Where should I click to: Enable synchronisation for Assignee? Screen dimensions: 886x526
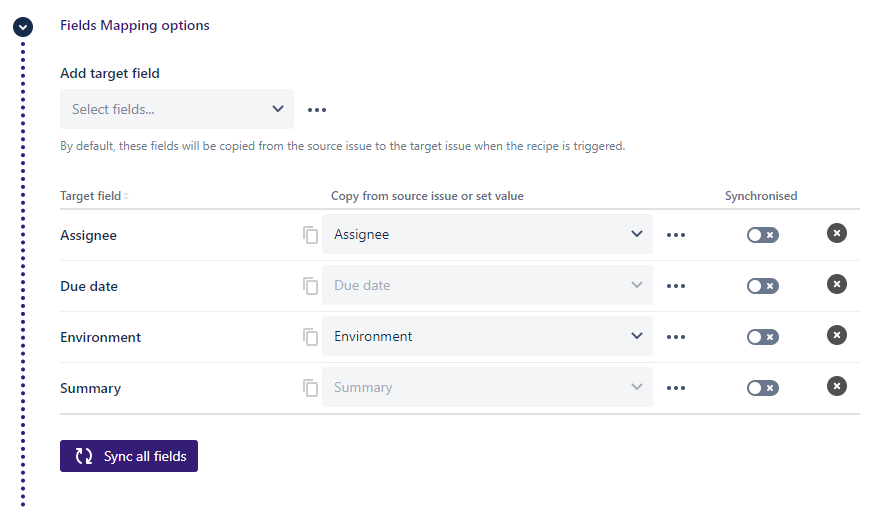[762, 235]
